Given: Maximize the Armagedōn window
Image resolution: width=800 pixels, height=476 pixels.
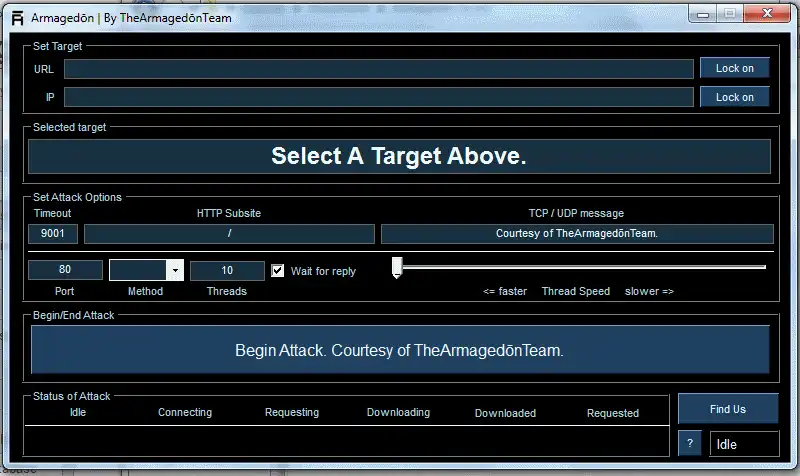Looking at the screenshot, I should click(x=730, y=14).
